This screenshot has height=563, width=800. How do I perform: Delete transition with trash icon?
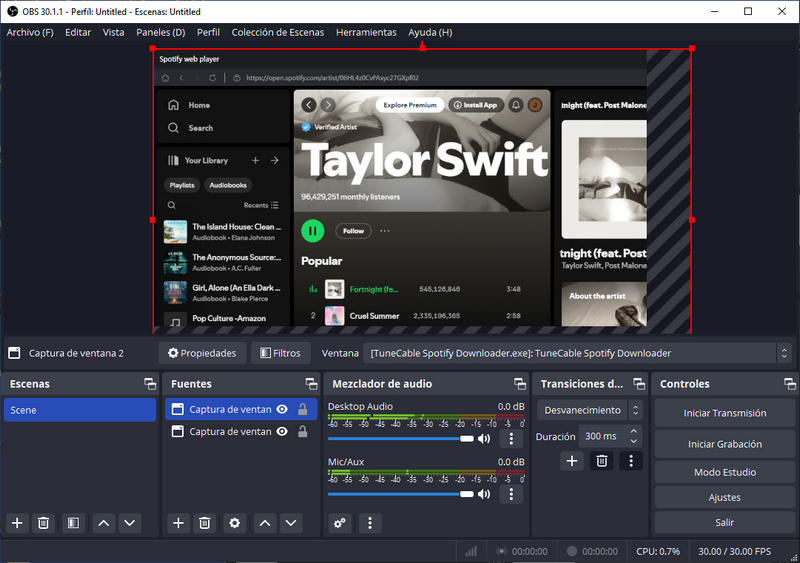602,461
